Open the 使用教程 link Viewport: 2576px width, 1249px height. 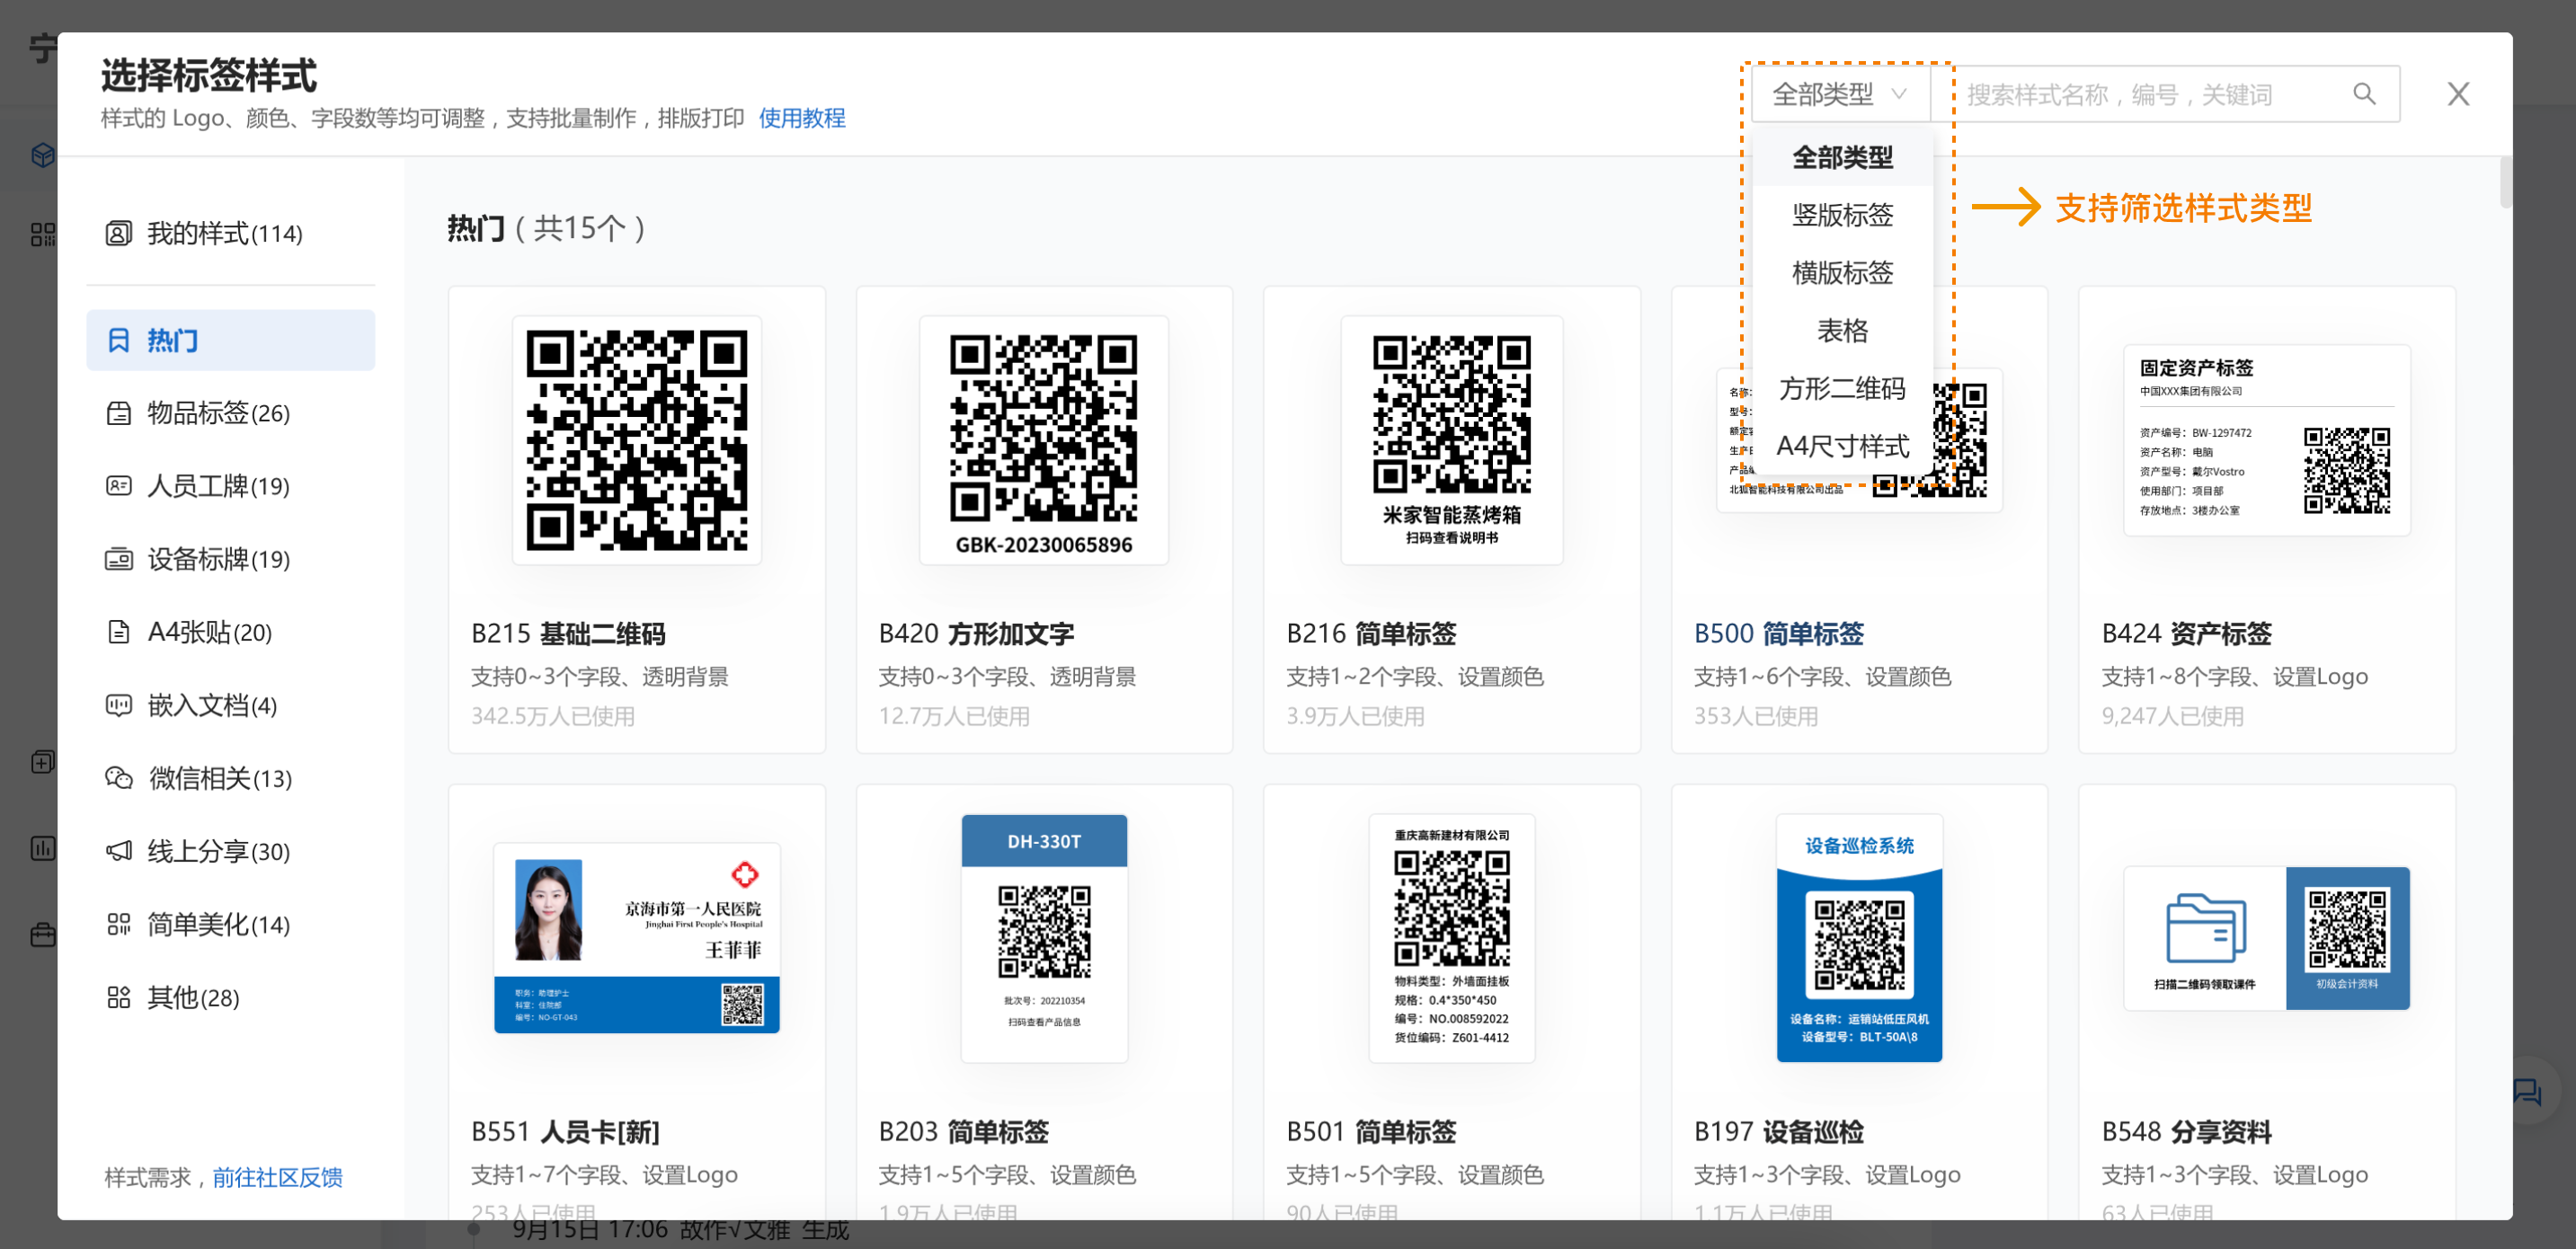pos(802,118)
